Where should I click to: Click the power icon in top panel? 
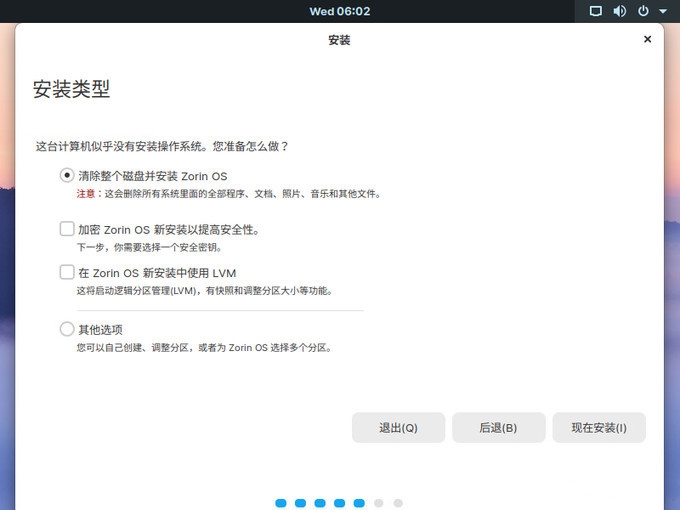643,11
